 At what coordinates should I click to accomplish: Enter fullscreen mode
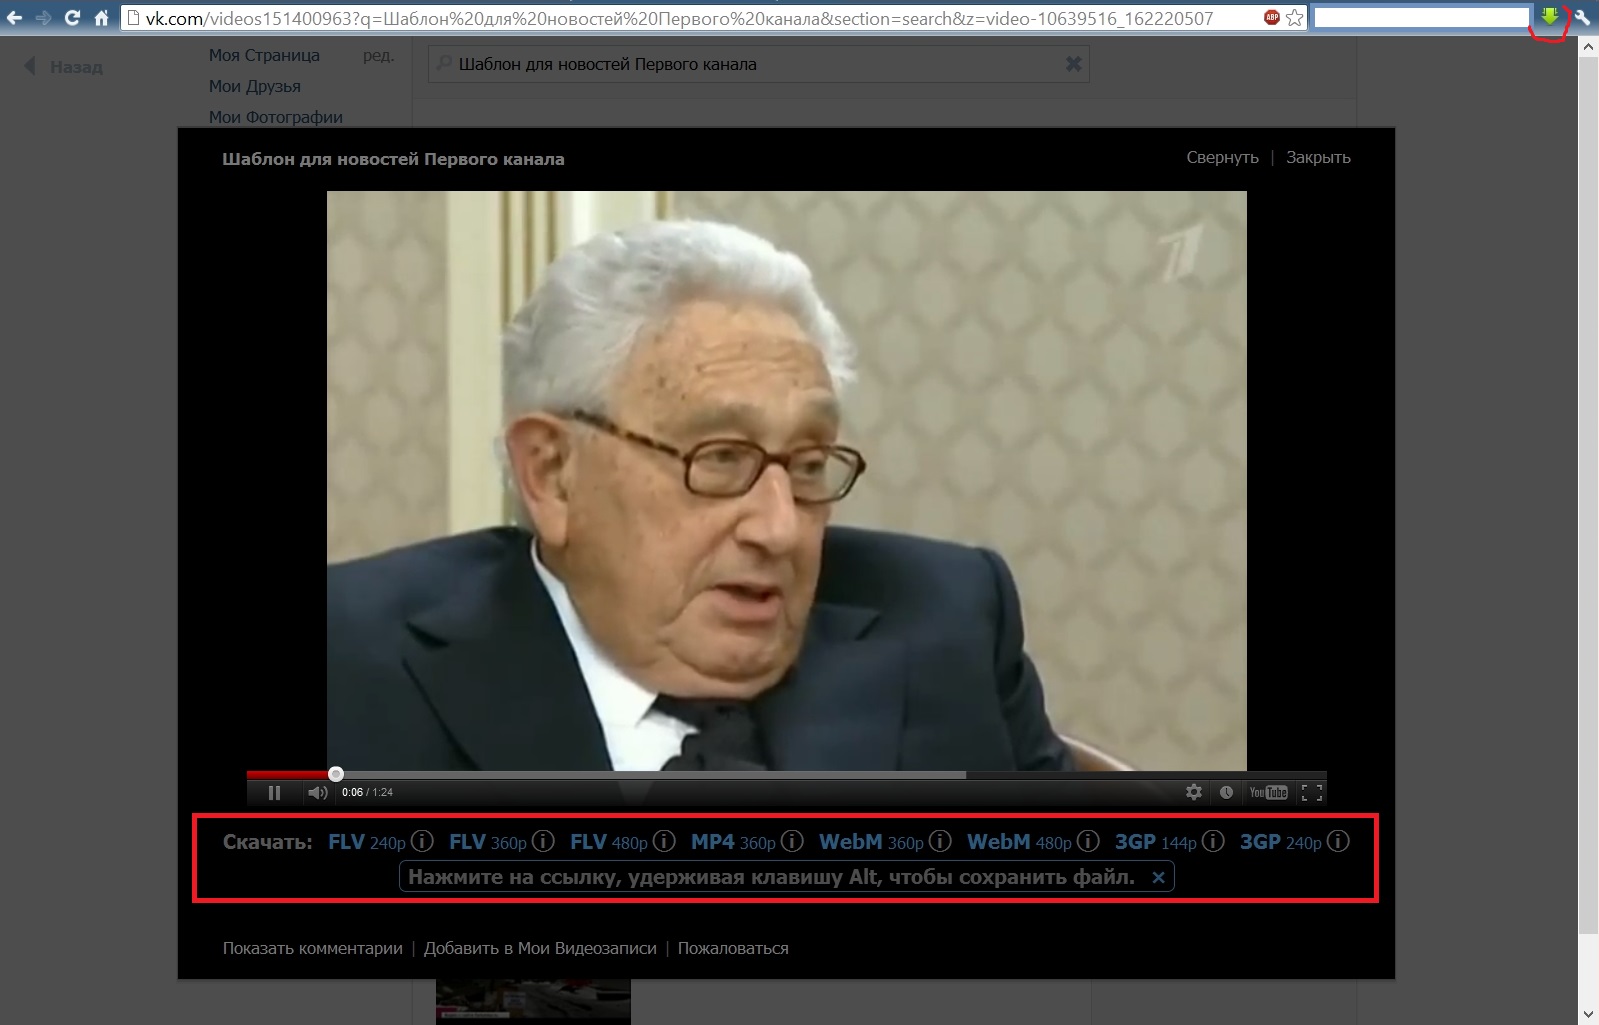pos(1312,792)
